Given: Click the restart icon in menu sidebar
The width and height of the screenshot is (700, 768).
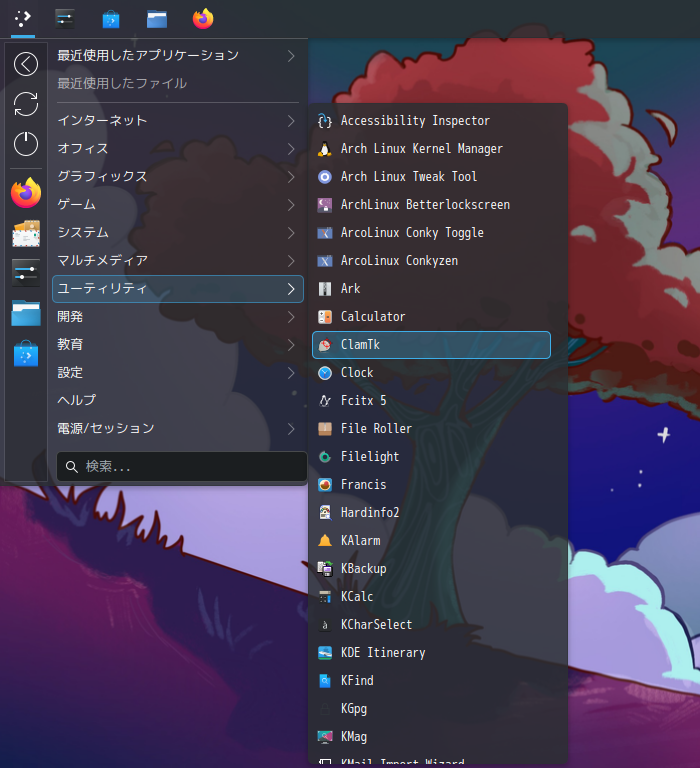Looking at the screenshot, I should click(x=26, y=104).
